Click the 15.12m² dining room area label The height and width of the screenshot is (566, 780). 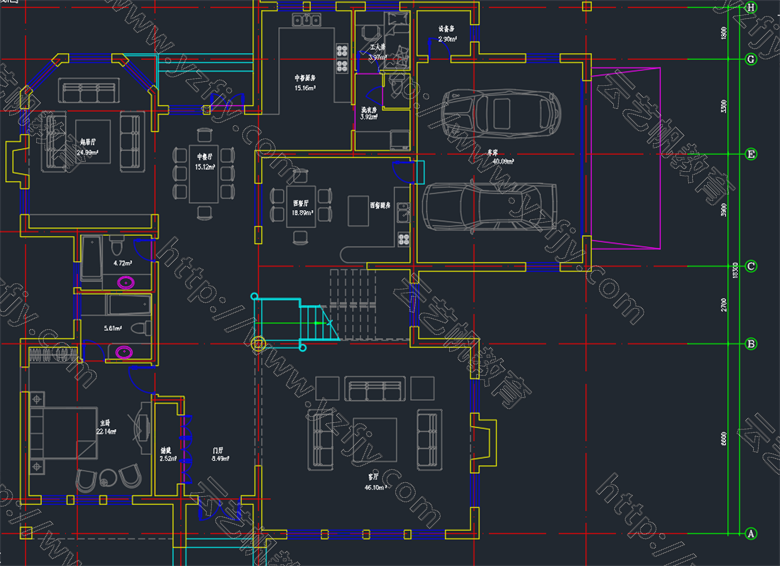[204, 167]
